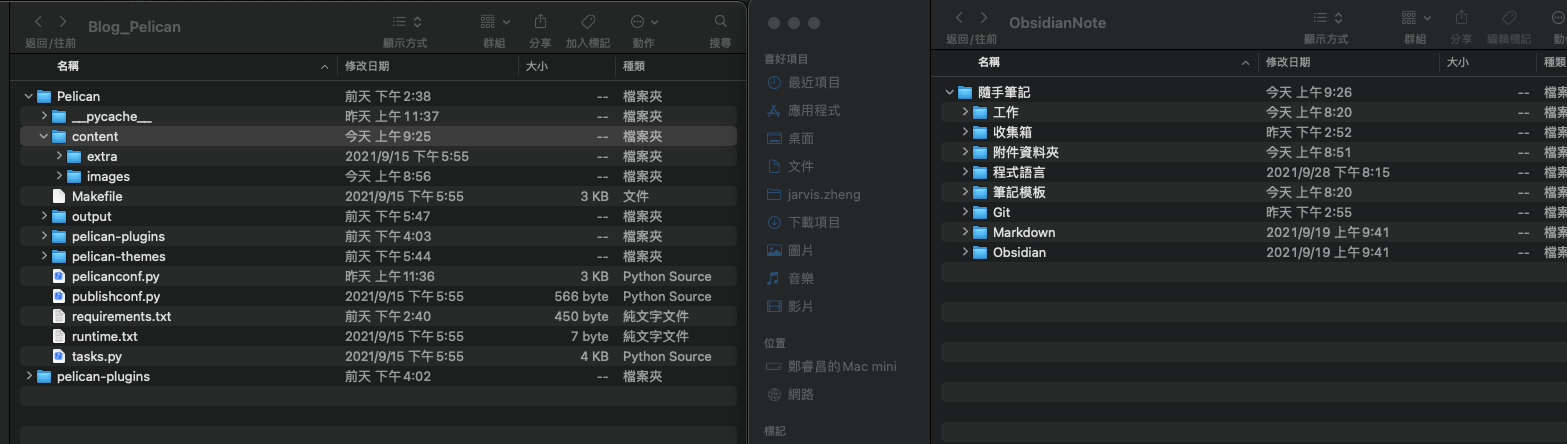
Task: Open view mode selector in Blog_Pelican window
Action: click(406, 21)
